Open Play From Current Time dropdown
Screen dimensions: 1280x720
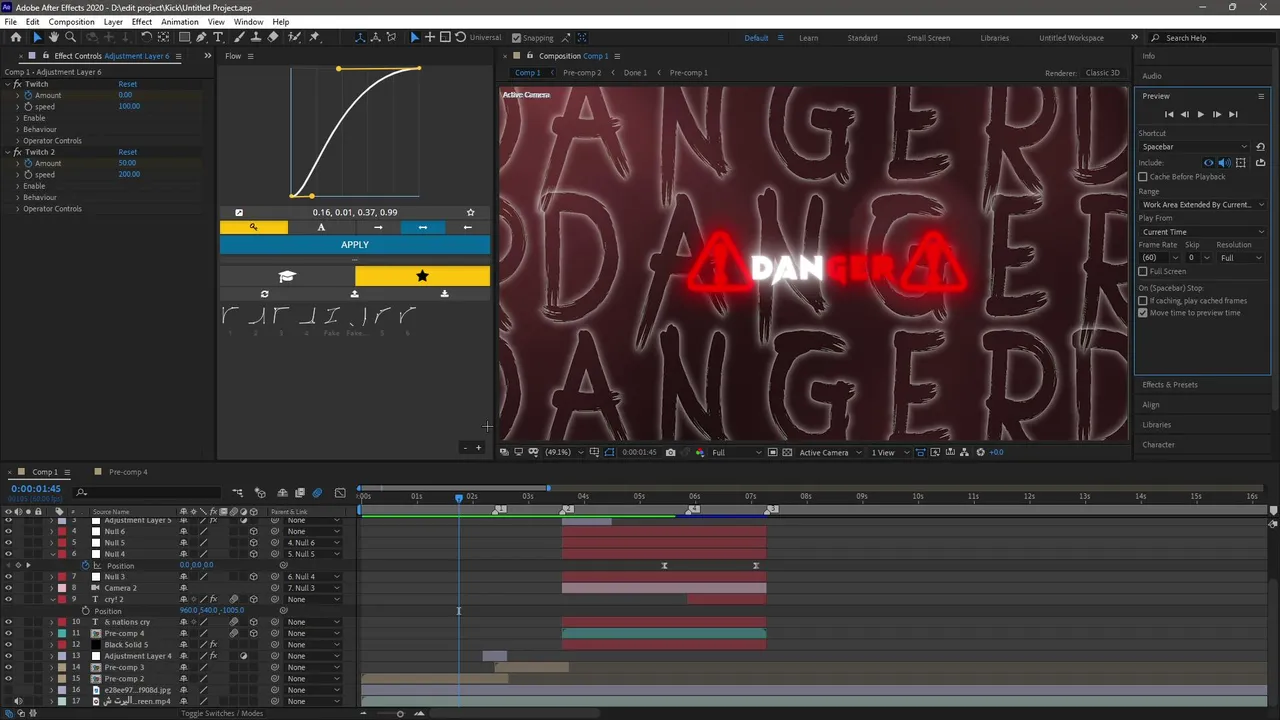coord(1202,232)
